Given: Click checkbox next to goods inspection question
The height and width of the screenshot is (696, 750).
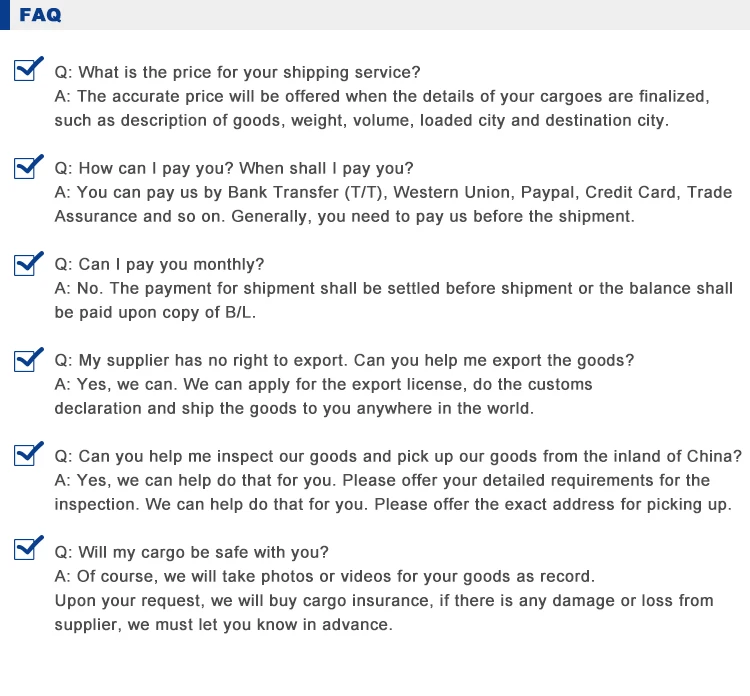Looking at the screenshot, I should pos(26,456).
